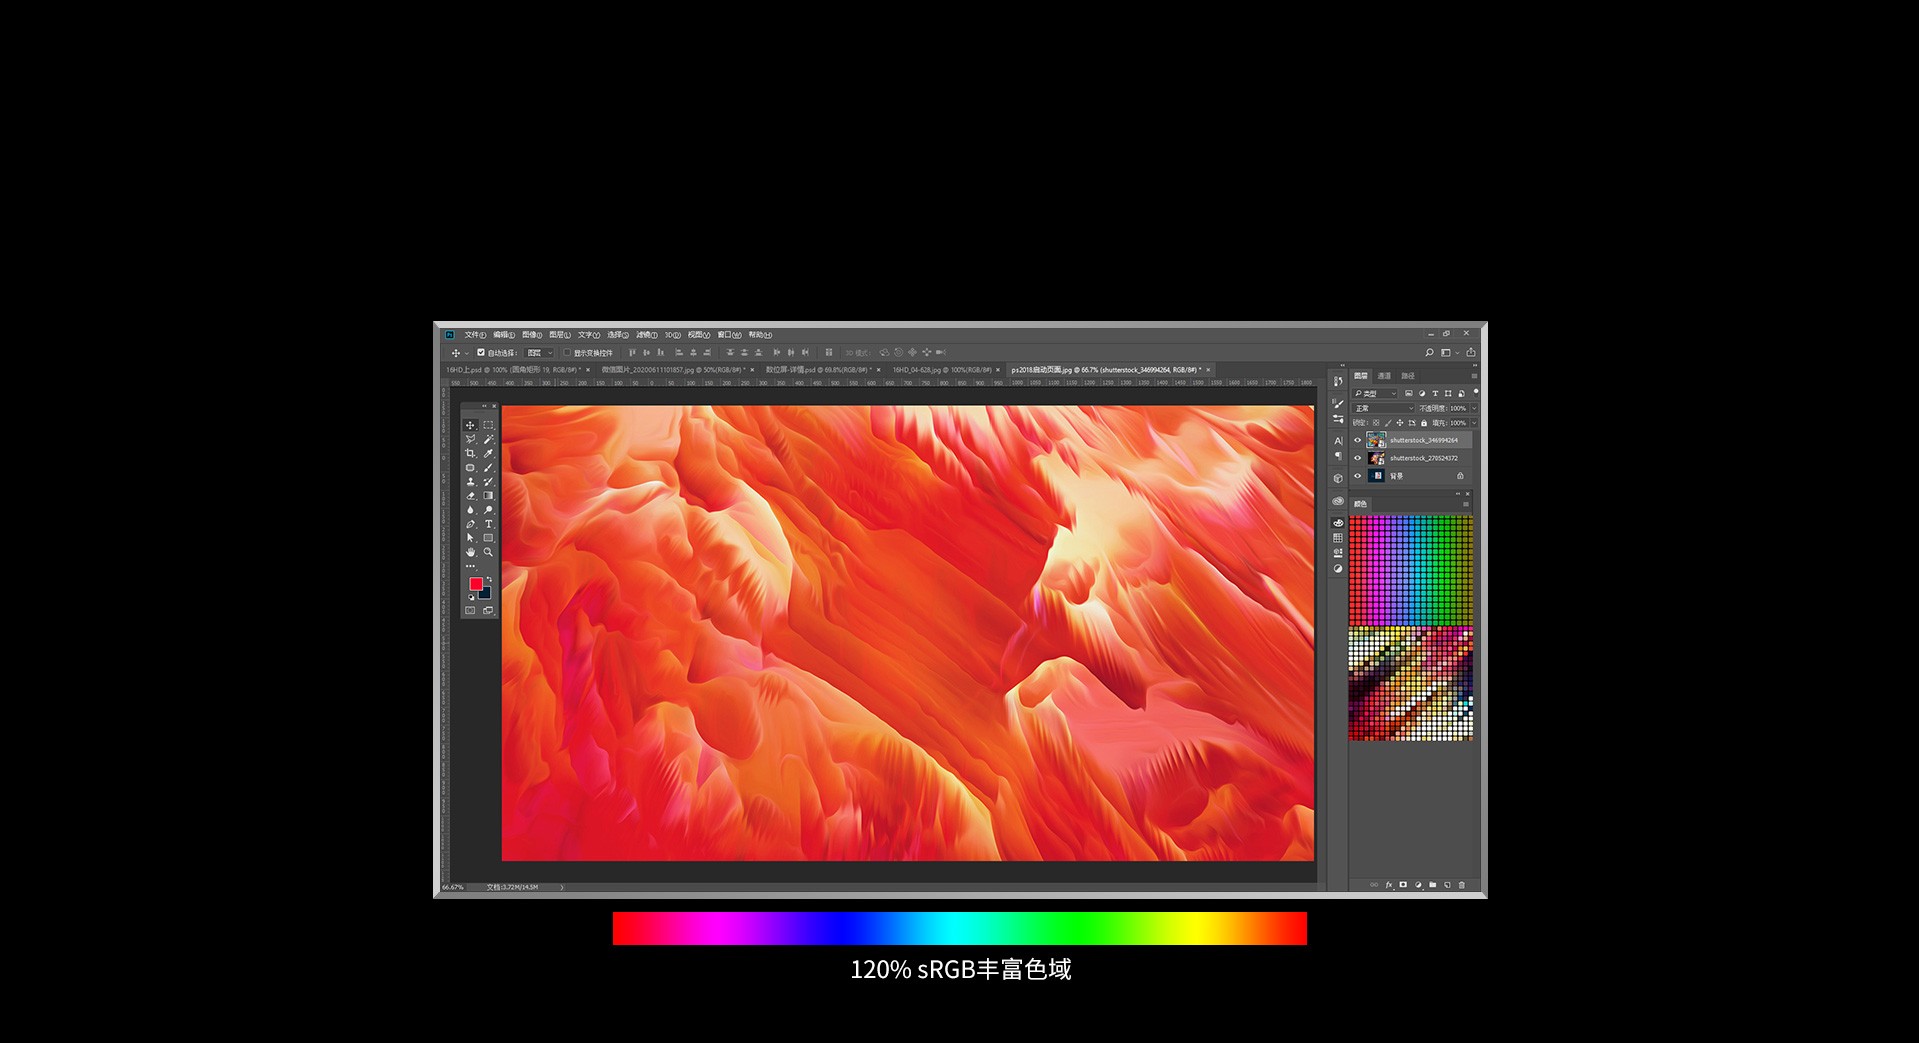Open the 滤镜 (Filter) menu
The width and height of the screenshot is (1920, 1043).
[647, 335]
